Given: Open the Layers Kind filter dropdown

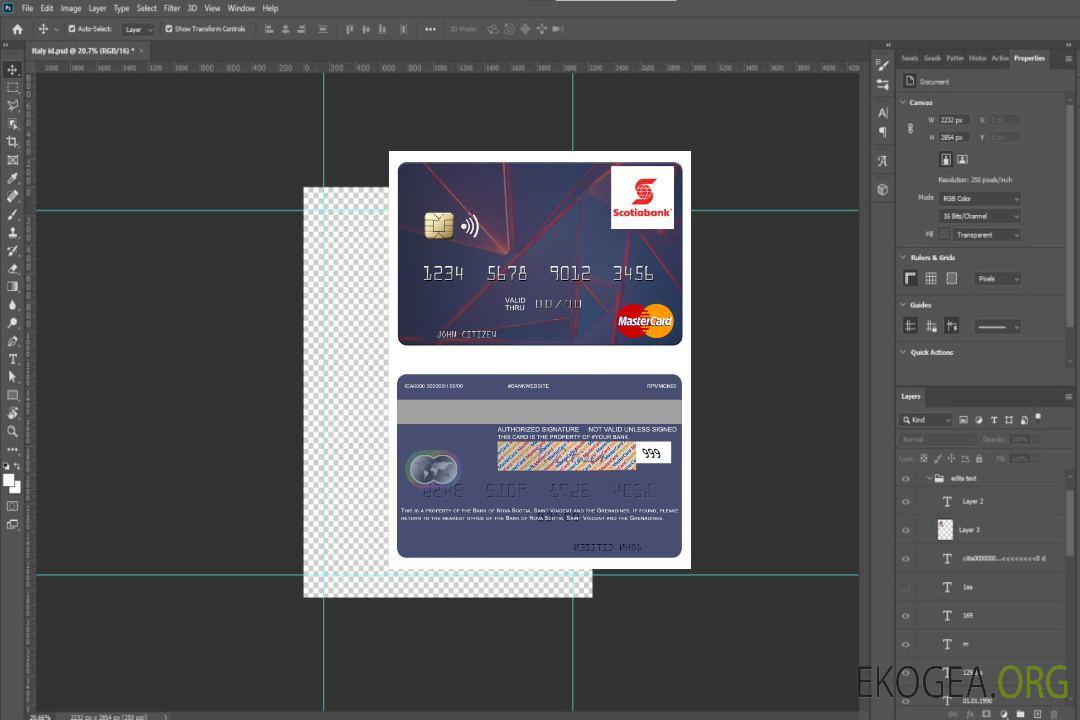Looking at the screenshot, I should coord(926,420).
